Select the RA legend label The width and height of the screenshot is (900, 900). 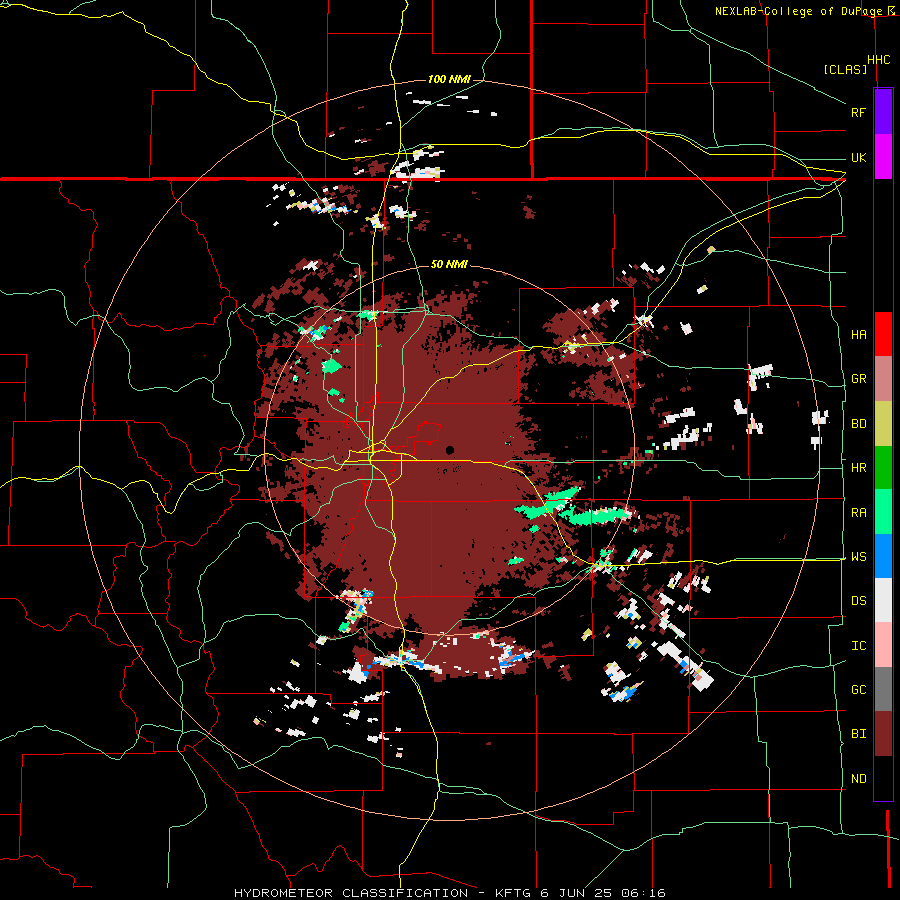[x=858, y=513]
